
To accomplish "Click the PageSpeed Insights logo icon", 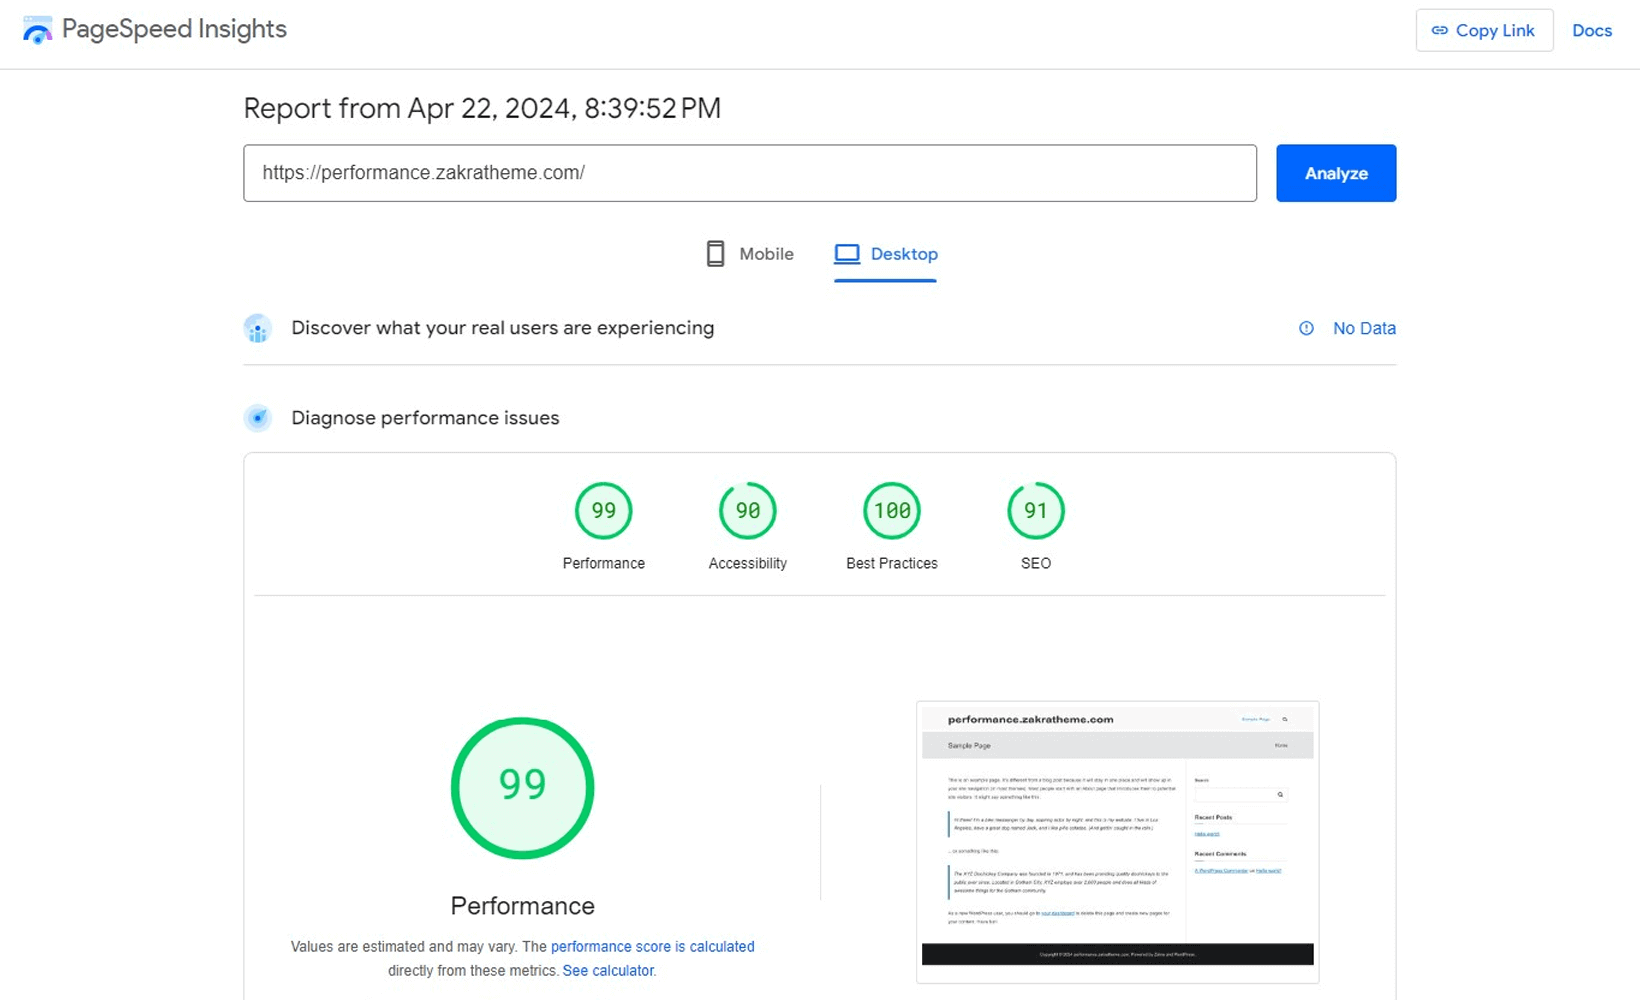I will 37,30.
